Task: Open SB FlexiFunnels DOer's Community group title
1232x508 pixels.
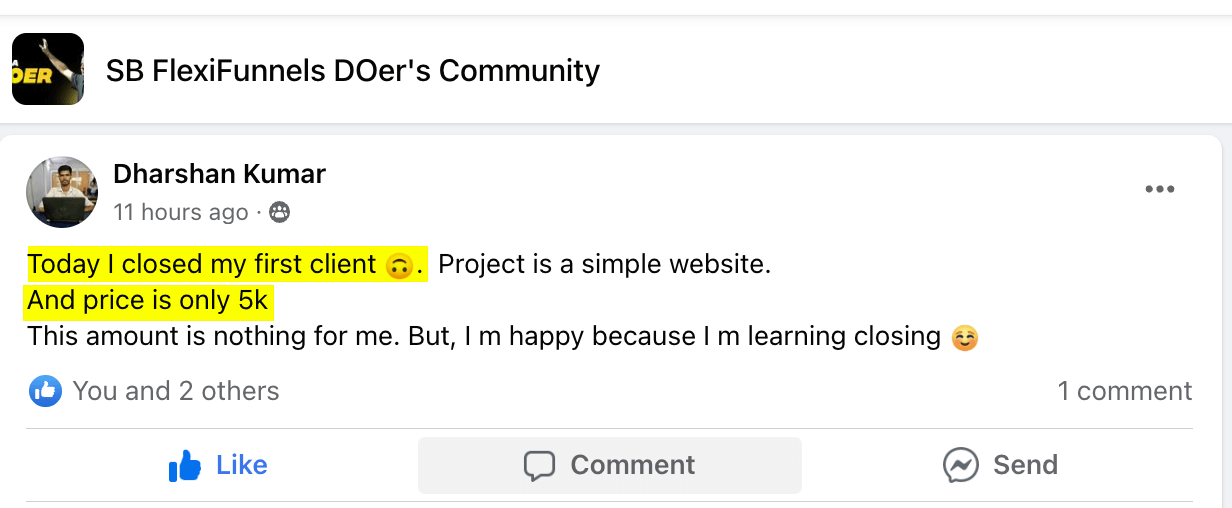Action: coord(353,71)
